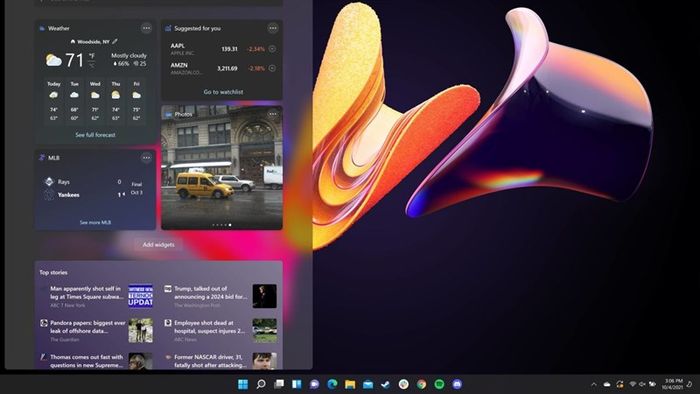Open Microsoft Edge from taskbar
The width and height of the screenshot is (700, 394).
[x=332, y=384]
